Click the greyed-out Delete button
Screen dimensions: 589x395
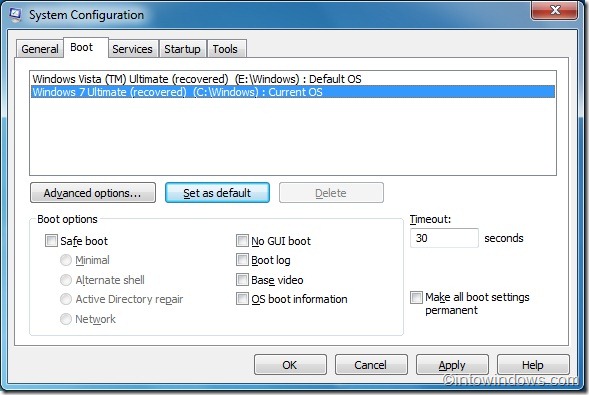331,193
